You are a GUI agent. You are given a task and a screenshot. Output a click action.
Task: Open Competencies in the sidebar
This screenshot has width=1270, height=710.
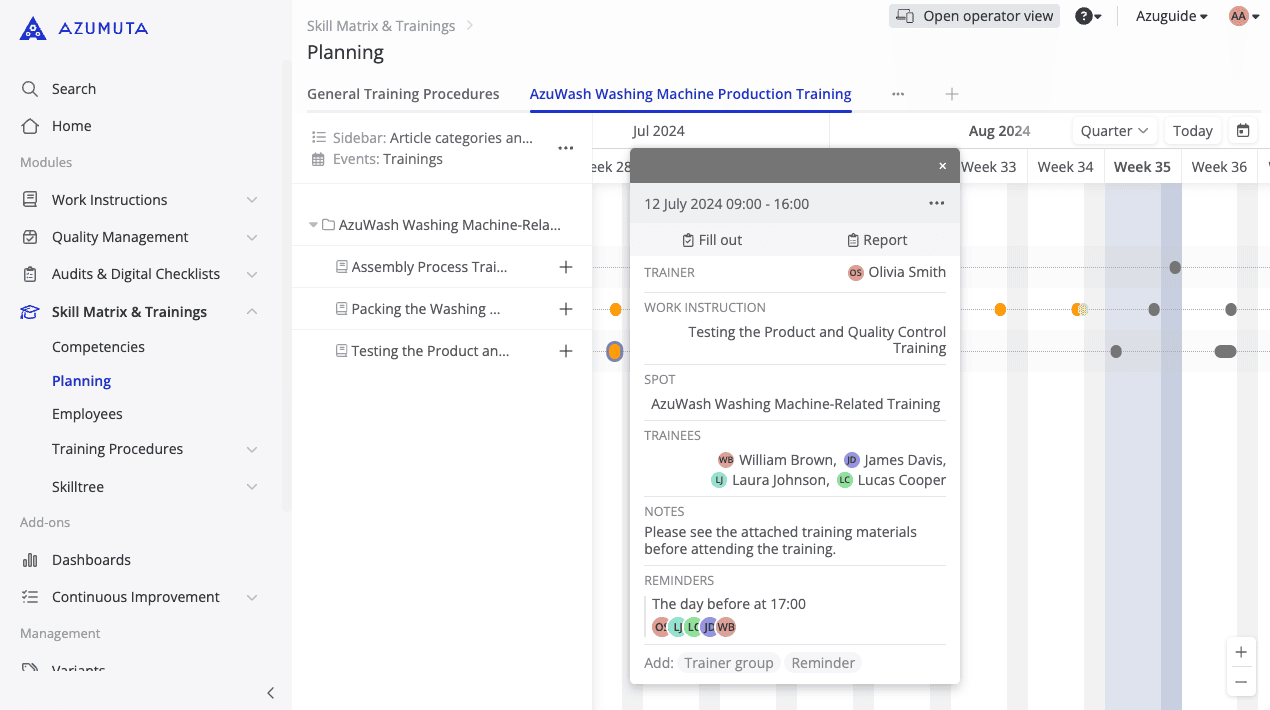point(98,347)
